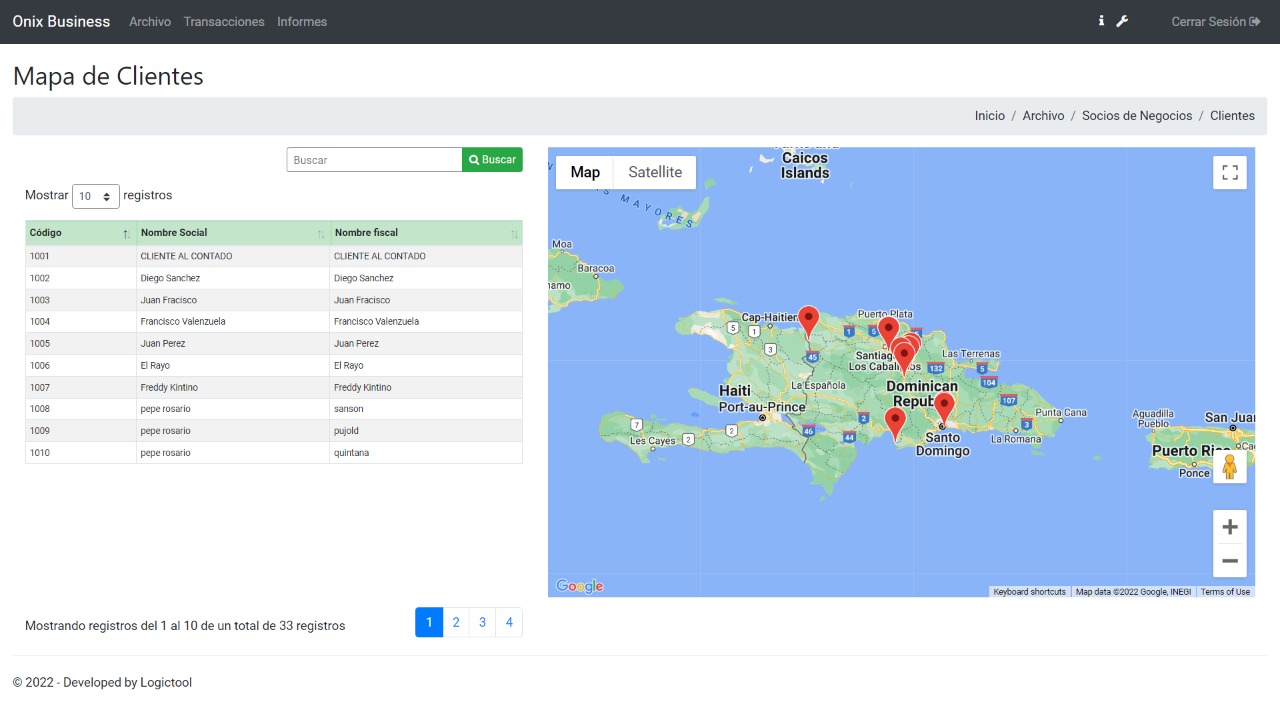Zoom in on the map
This screenshot has width=1280, height=720.
coord(1230,527)
